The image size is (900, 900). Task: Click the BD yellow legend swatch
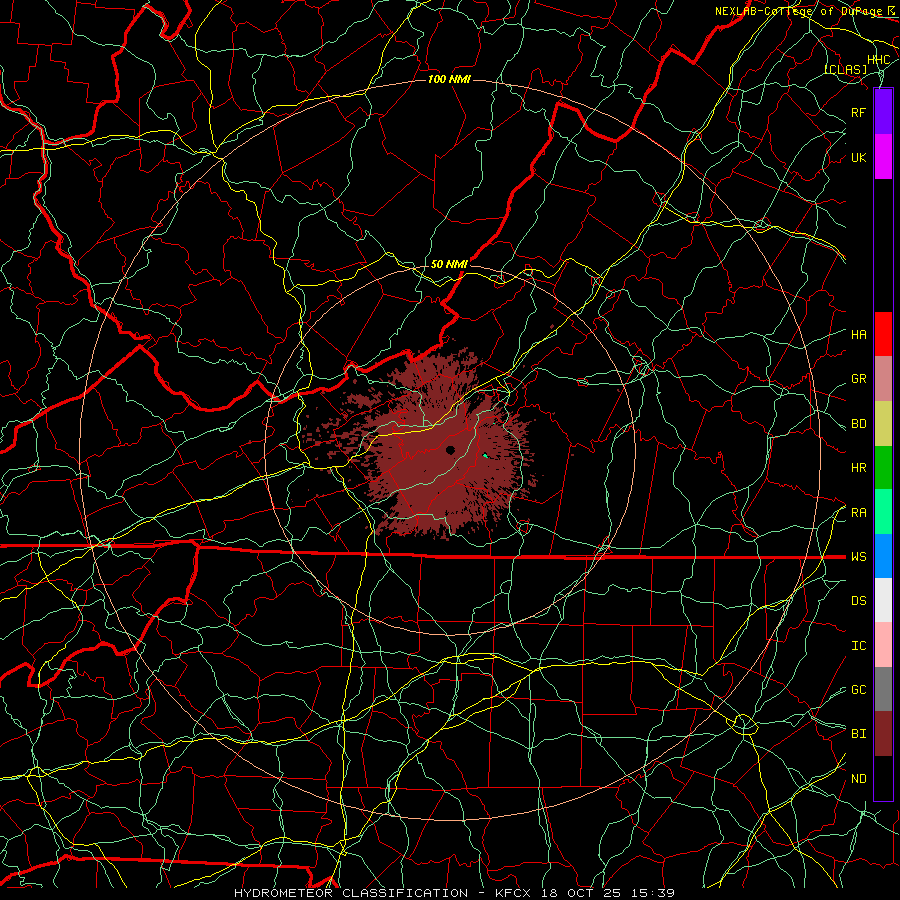pyautogui.click(x=883, y=424)
